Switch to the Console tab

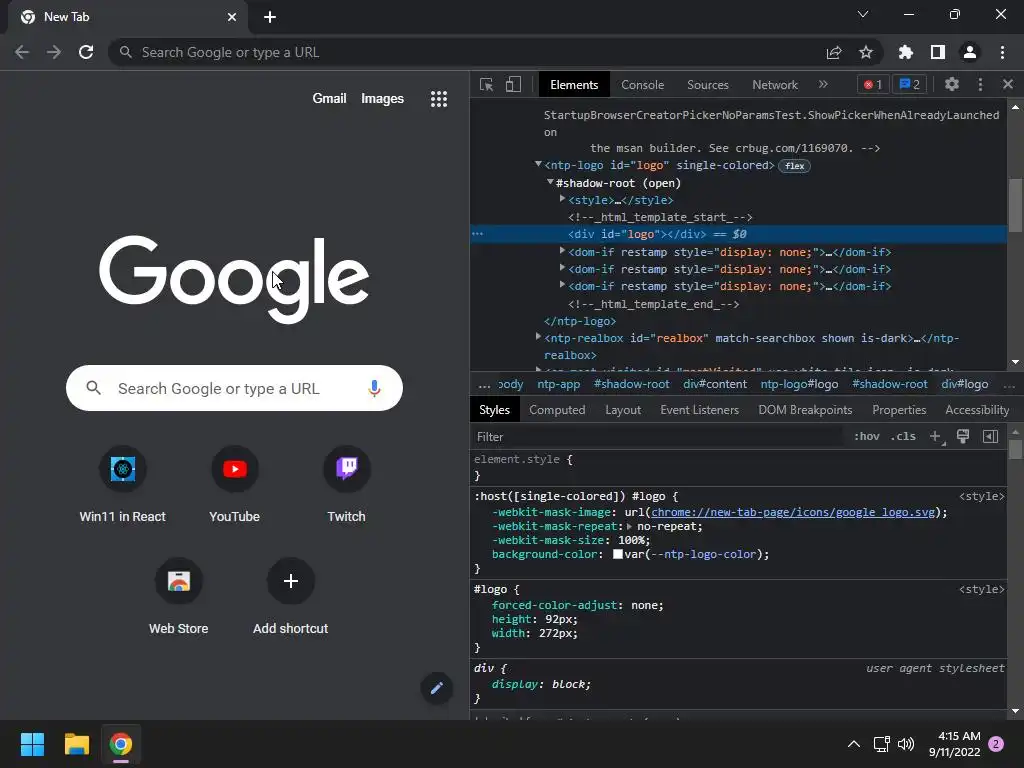coord(643,85)
